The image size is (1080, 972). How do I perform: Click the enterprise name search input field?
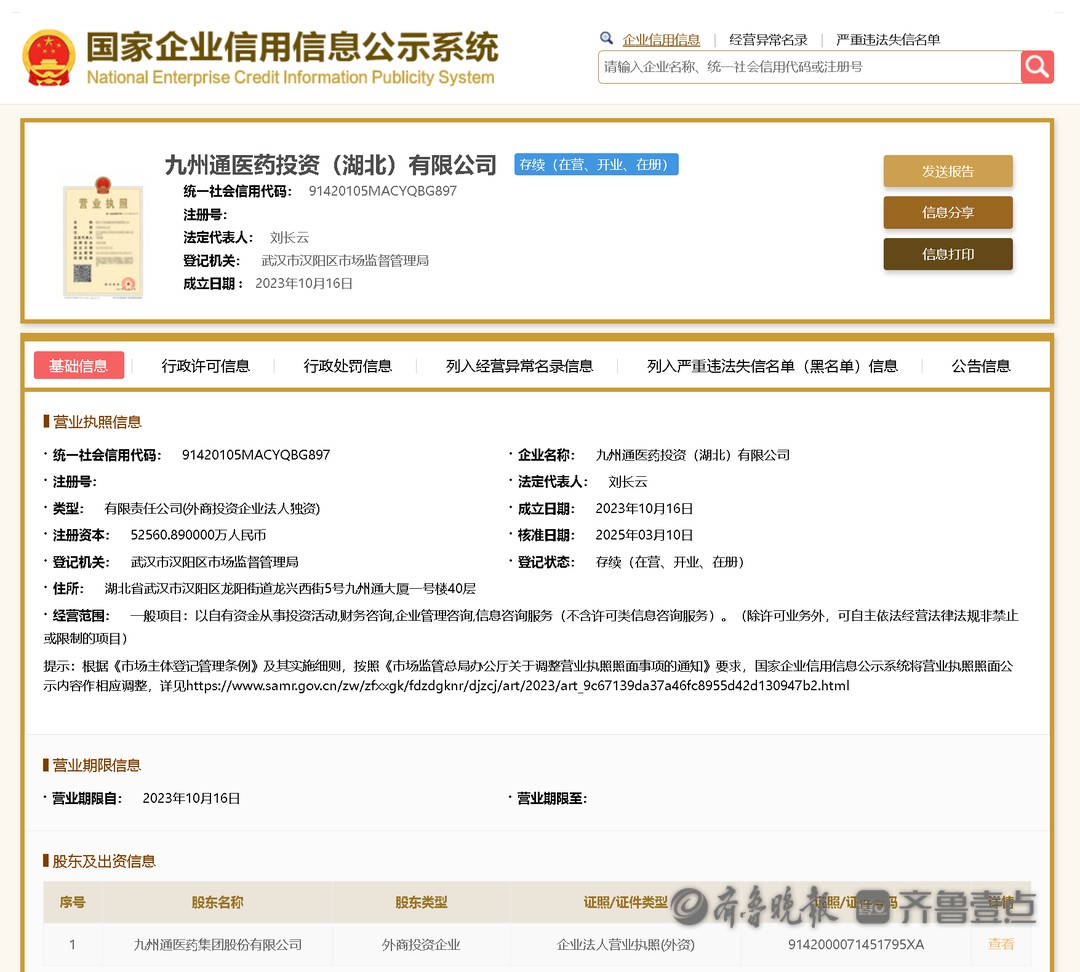tap(808, 67)
